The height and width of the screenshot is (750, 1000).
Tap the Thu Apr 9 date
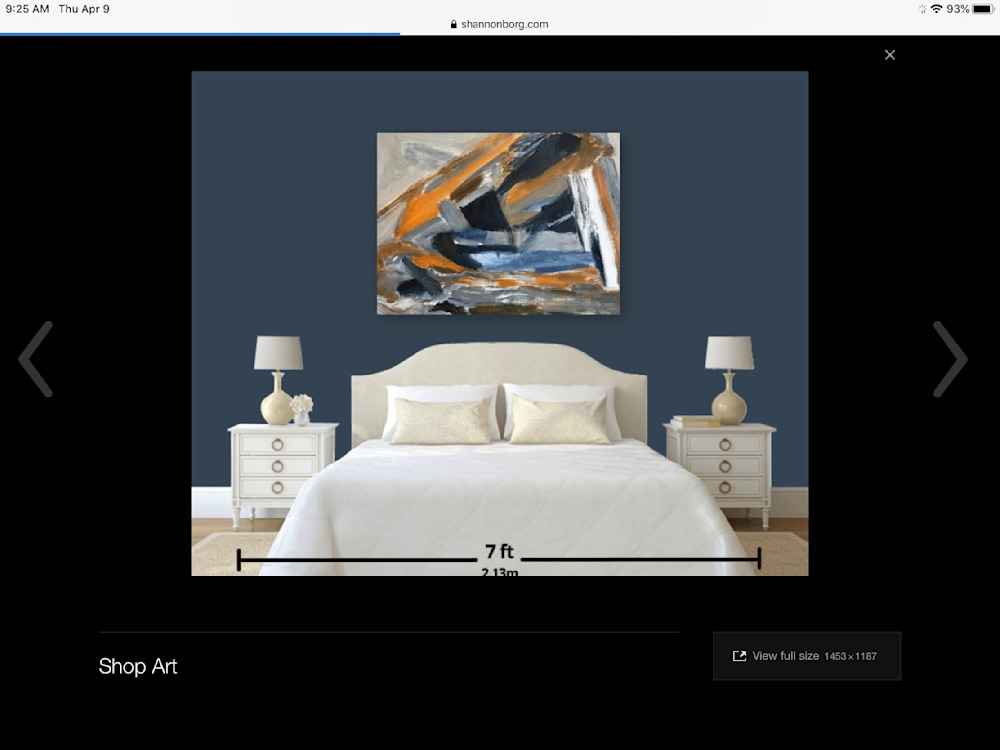click(x=84, y=9)
